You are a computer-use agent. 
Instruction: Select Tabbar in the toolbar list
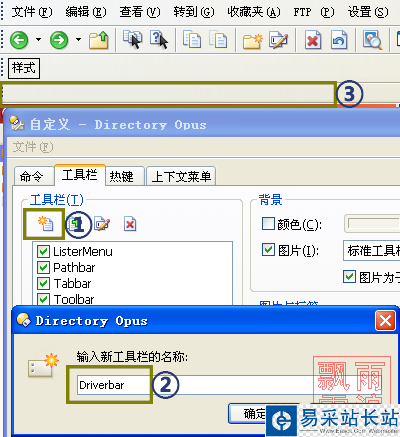72,284
